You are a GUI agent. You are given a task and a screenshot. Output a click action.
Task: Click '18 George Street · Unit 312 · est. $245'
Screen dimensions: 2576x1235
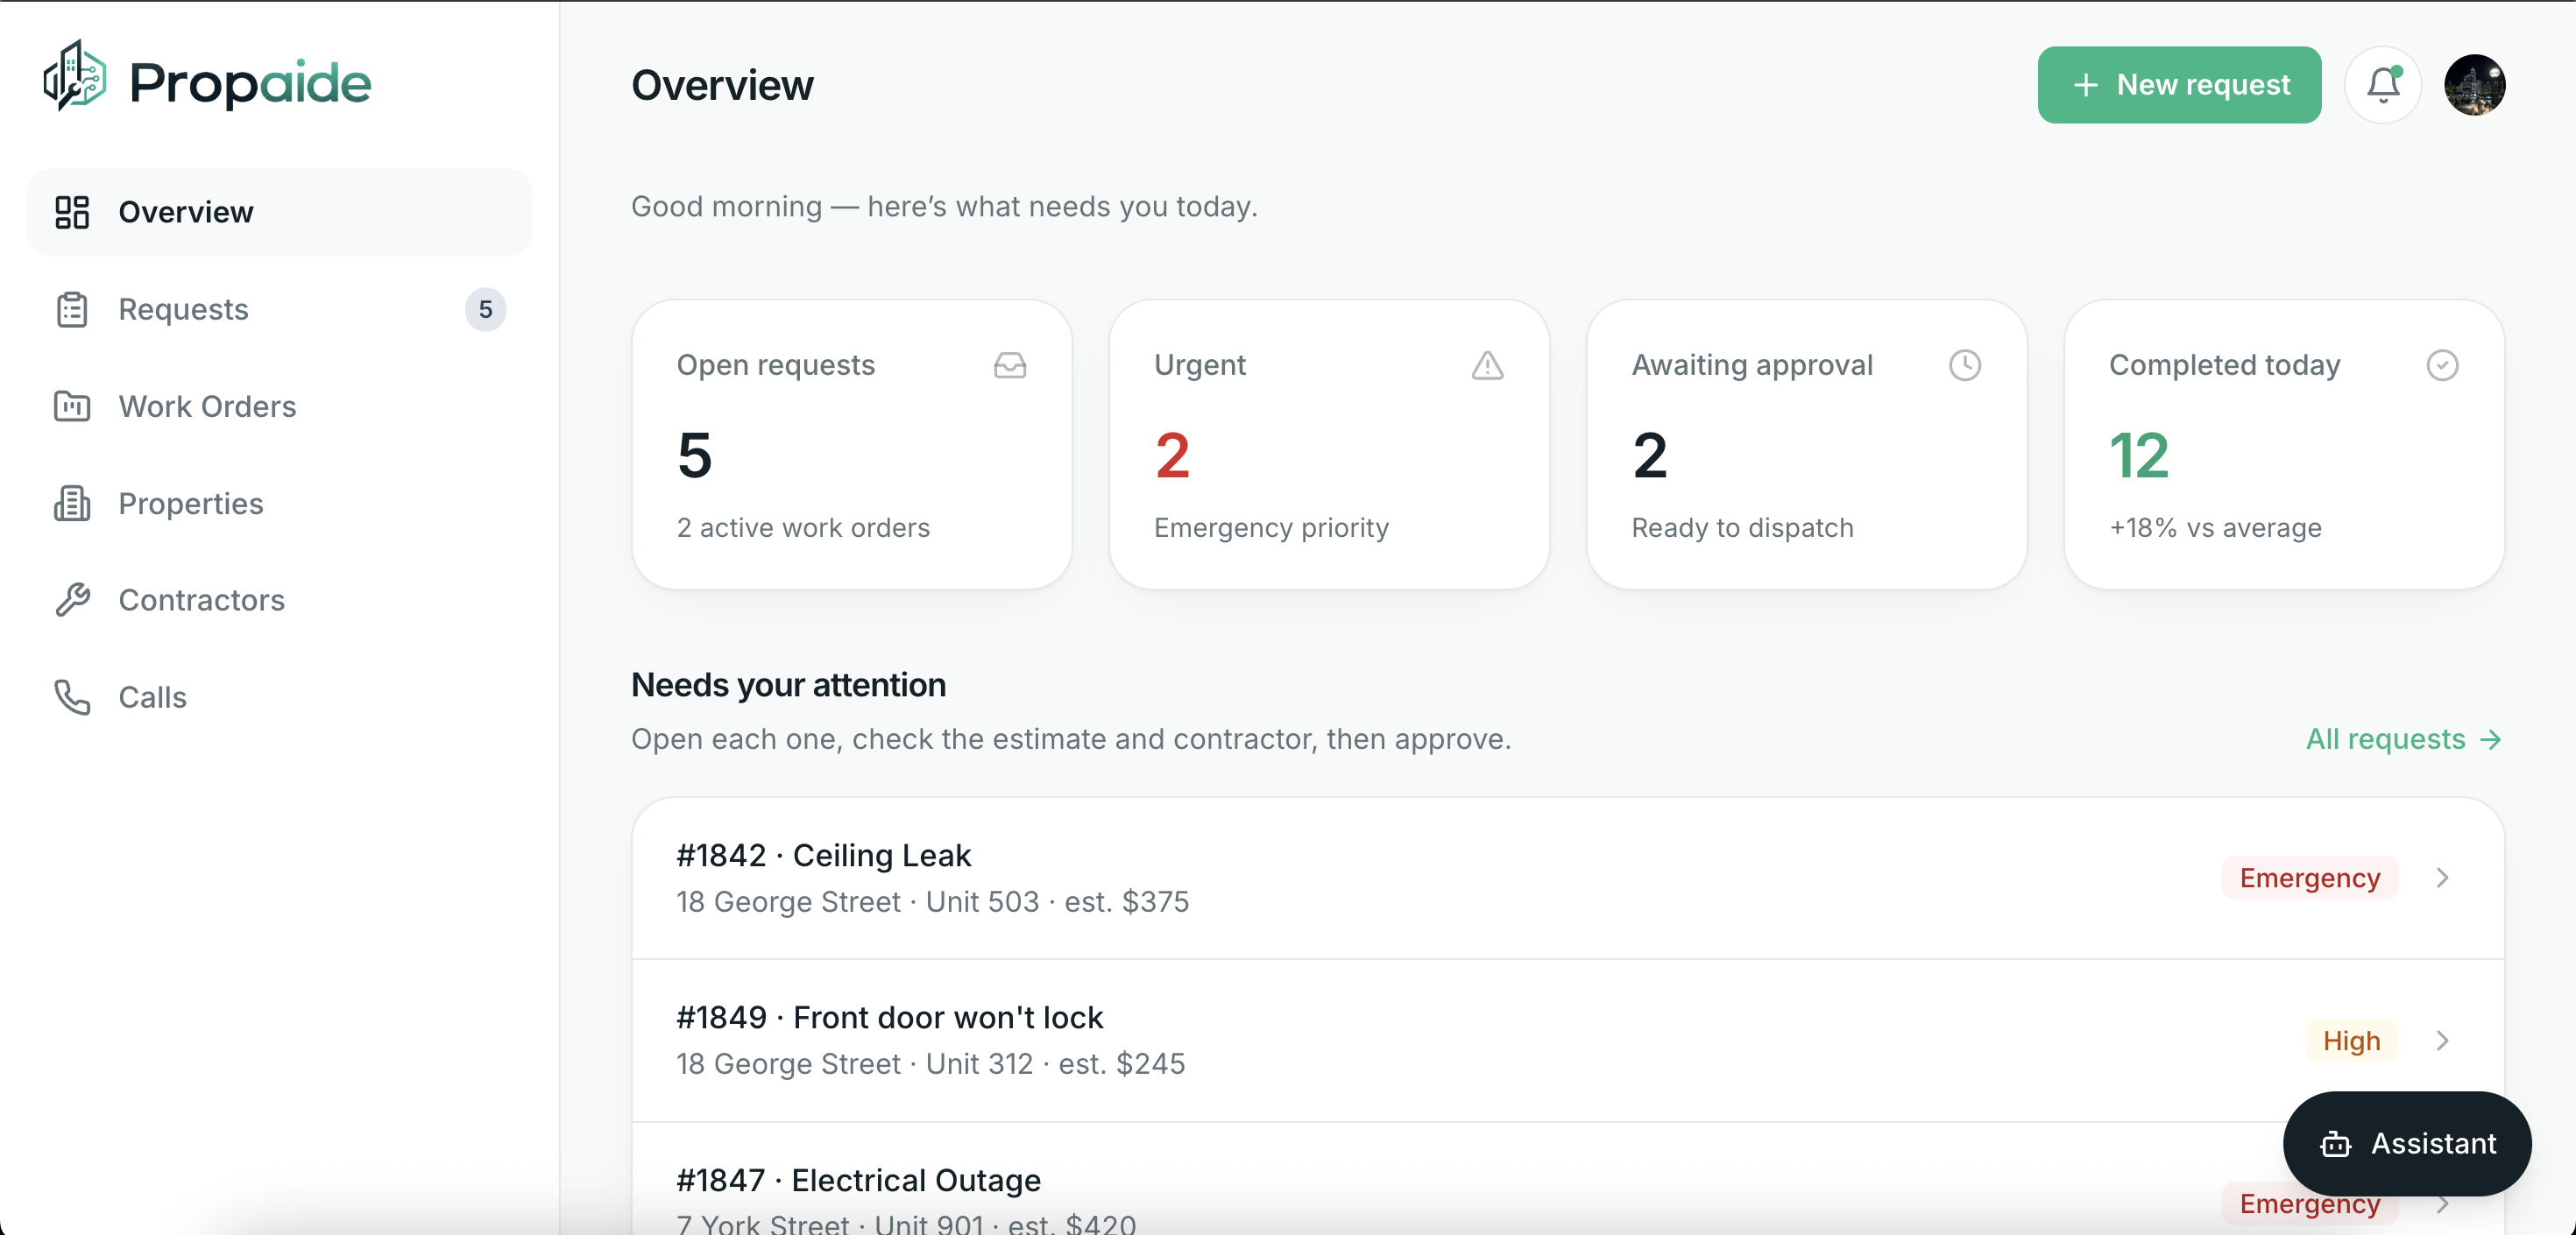tap(930, 1064)
